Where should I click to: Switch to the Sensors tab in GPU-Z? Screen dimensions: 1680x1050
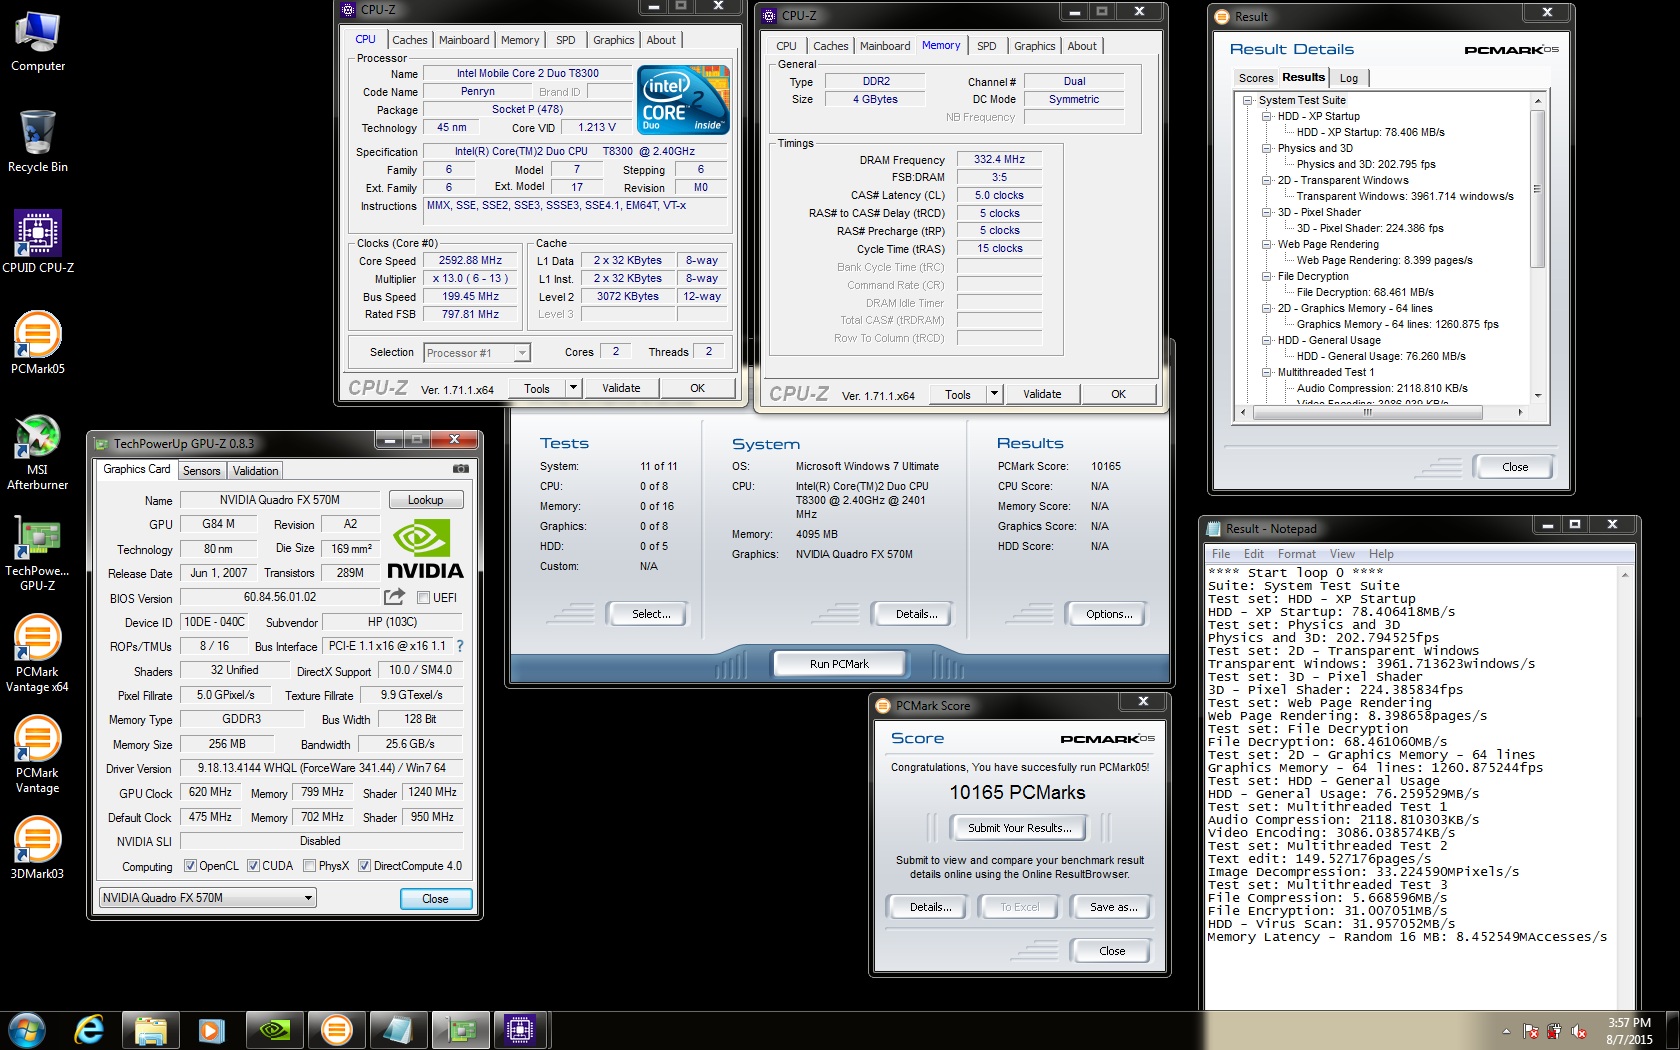pos(201,471)
